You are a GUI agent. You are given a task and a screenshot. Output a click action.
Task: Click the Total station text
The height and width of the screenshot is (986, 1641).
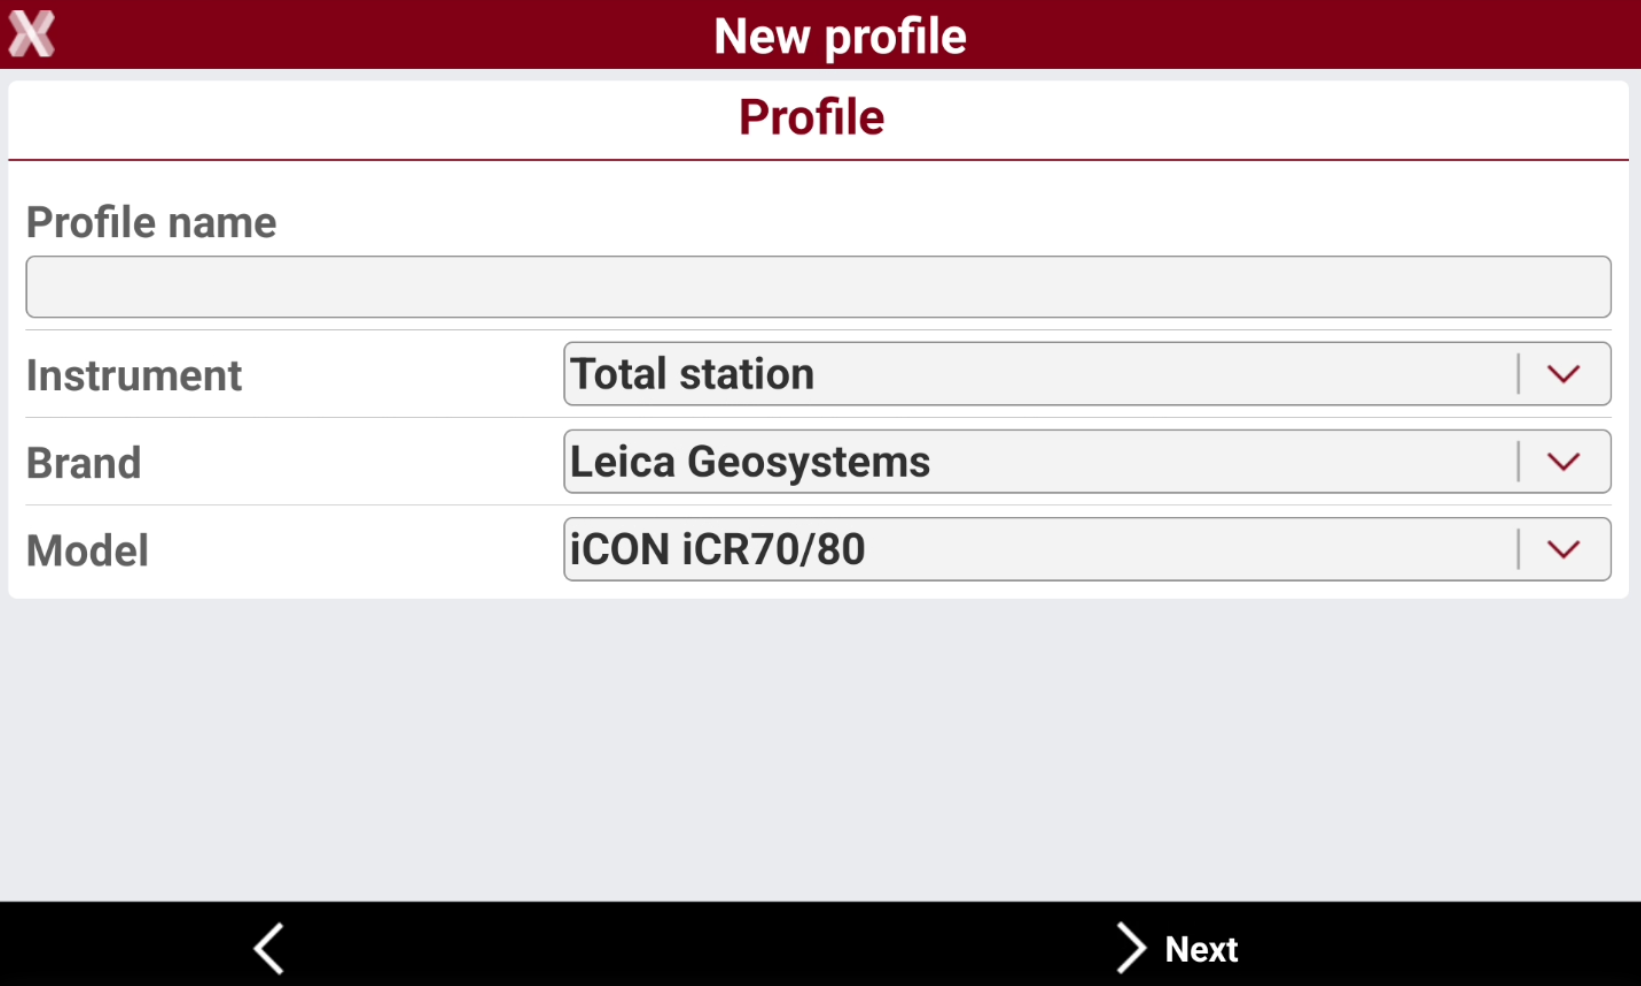[x=692, y=374]
